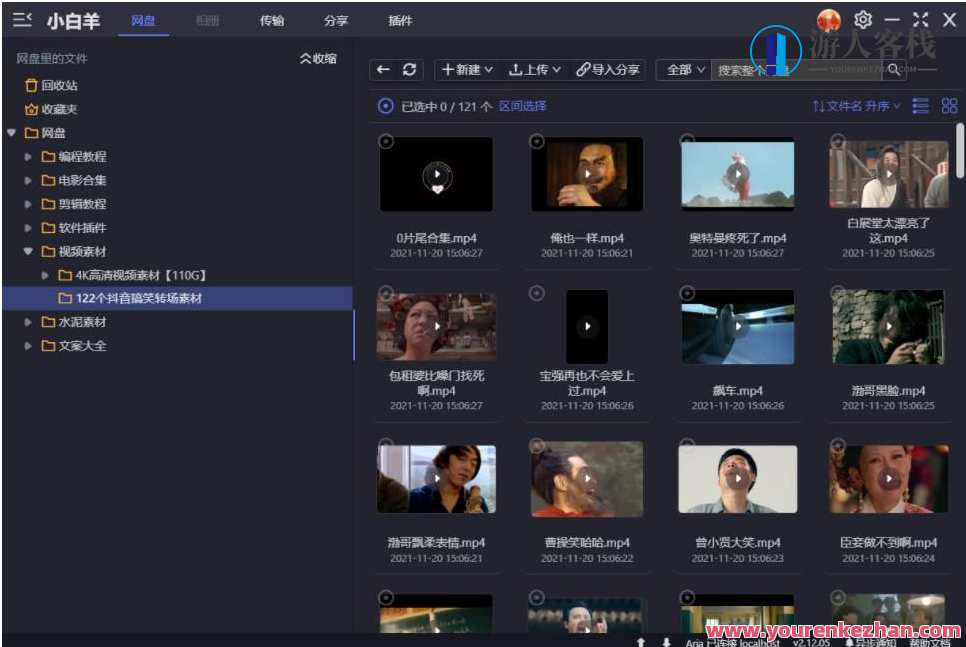Select the checkbox on 俺也一样.mp4

536,140
